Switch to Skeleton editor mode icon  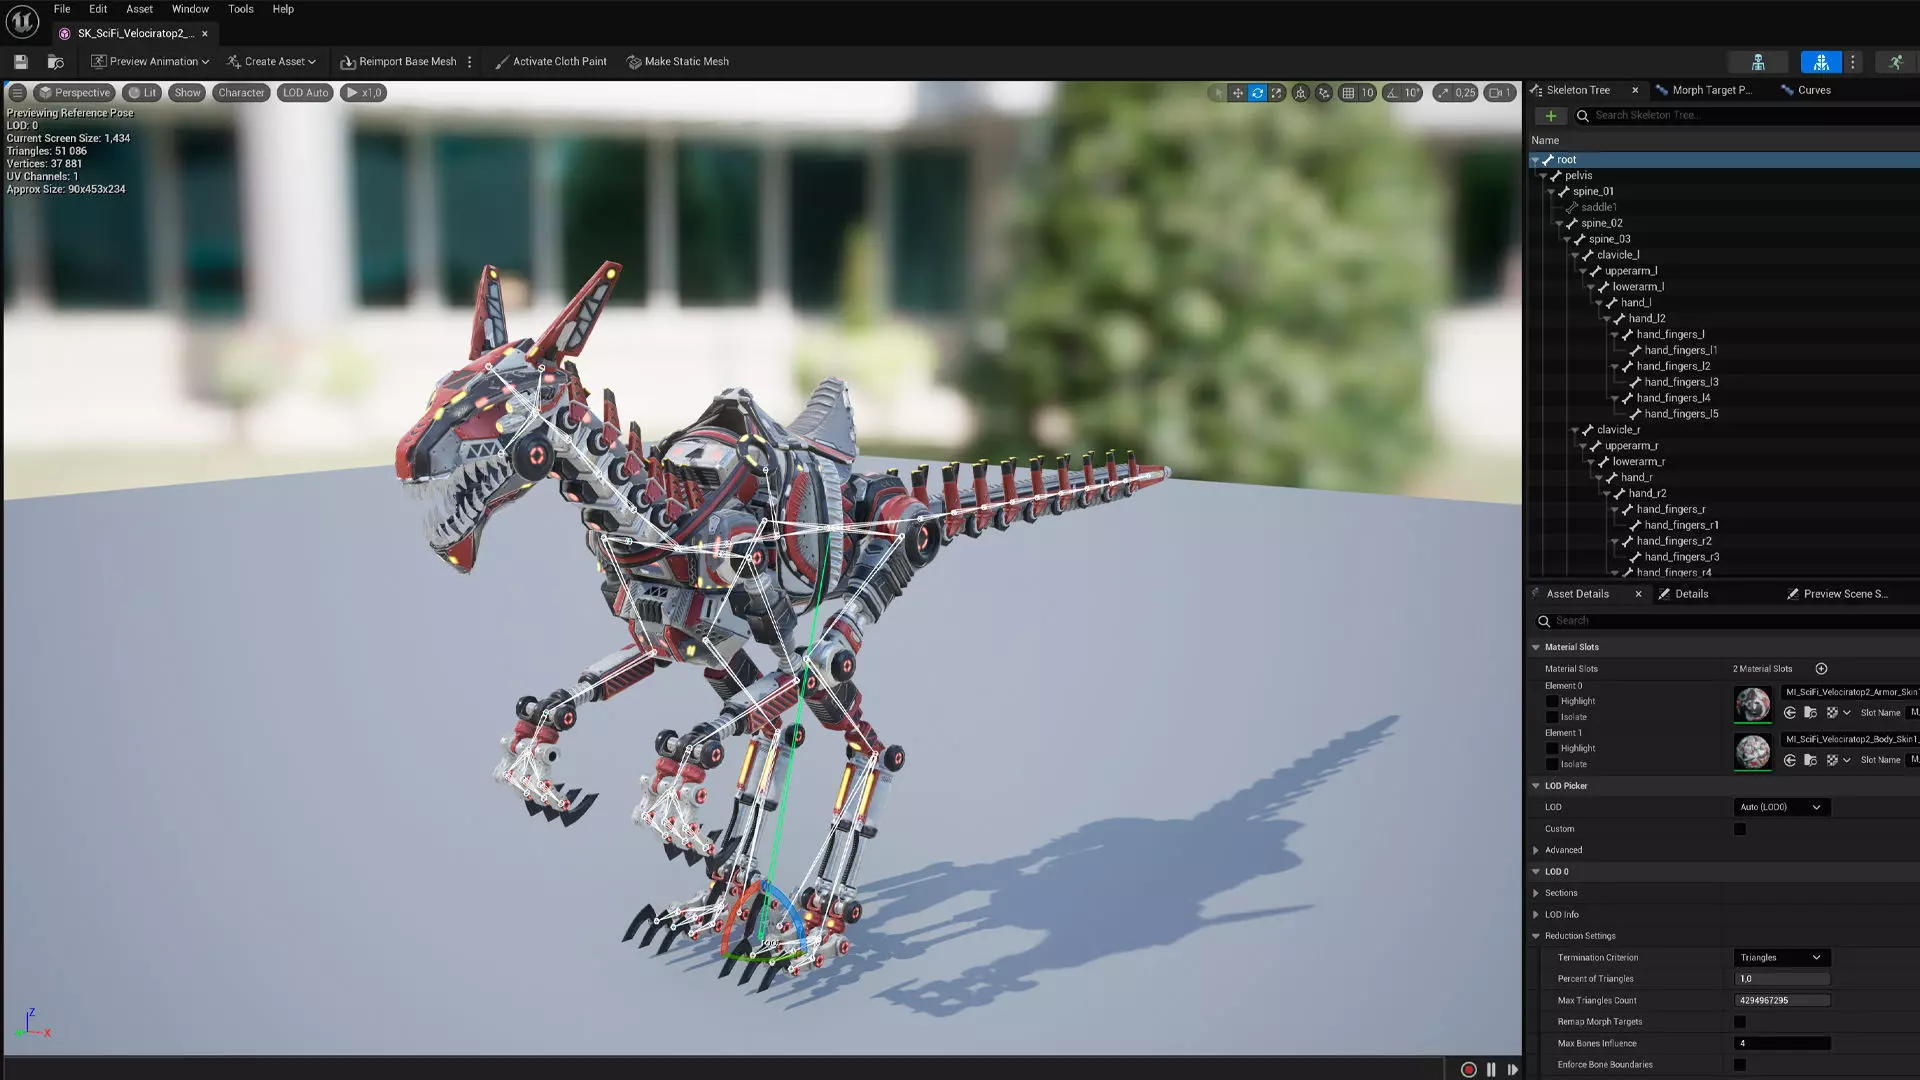[1758, 62]
